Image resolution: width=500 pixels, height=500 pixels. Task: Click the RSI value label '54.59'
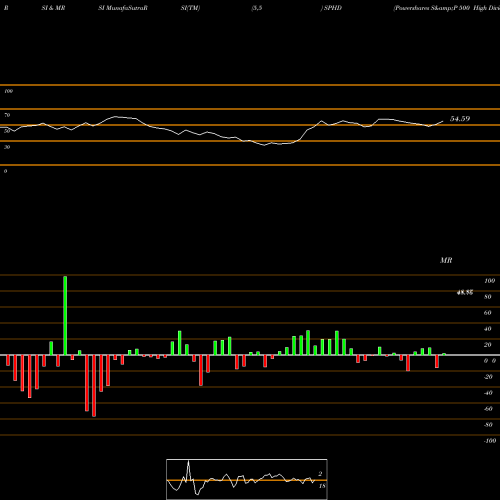460,119
